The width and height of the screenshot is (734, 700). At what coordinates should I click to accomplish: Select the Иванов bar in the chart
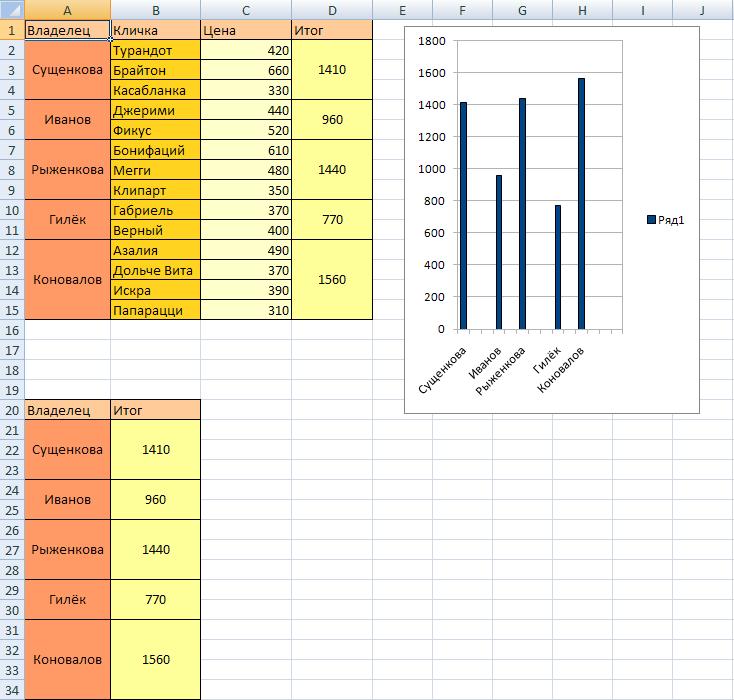pos(499,252)
